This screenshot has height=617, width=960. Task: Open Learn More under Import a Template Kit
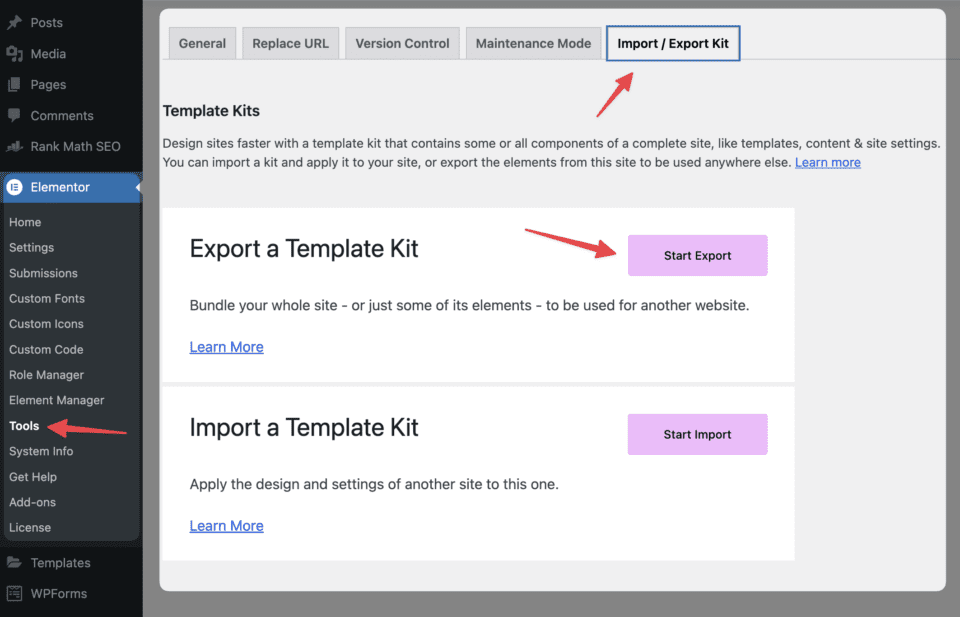coord(226,526)
